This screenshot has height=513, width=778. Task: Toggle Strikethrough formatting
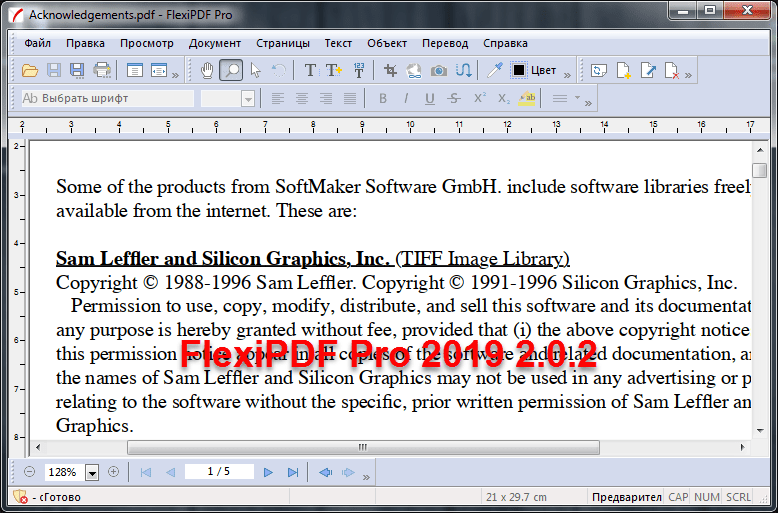(x=454, y=98)
